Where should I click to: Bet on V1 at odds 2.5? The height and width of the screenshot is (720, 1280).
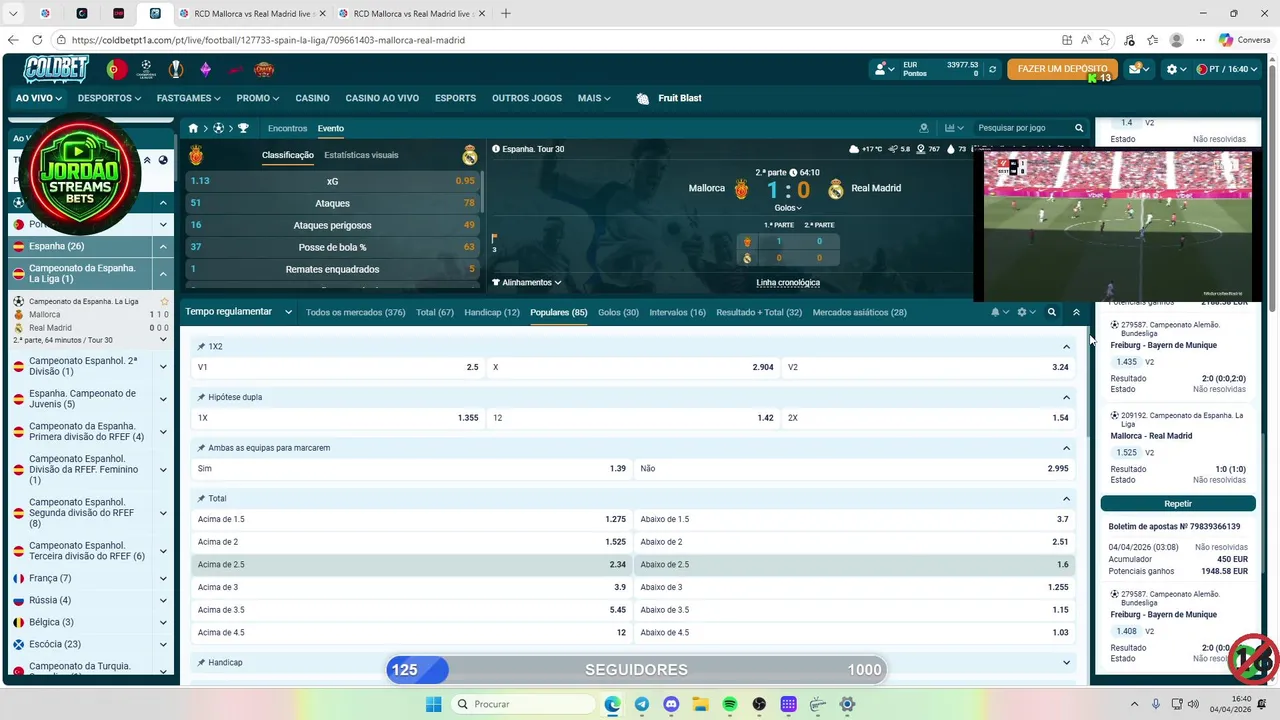[338, 367]
